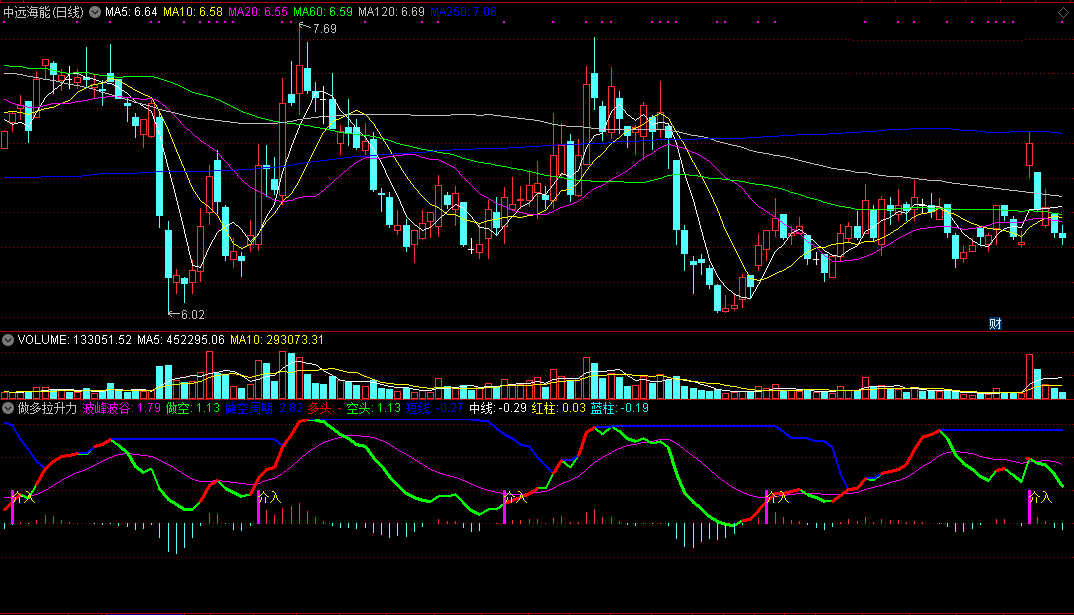Click the 蓝柱: -0.19 value
Image resolution: width=1074 pixels, height=615 pixels.
[620, 408]
